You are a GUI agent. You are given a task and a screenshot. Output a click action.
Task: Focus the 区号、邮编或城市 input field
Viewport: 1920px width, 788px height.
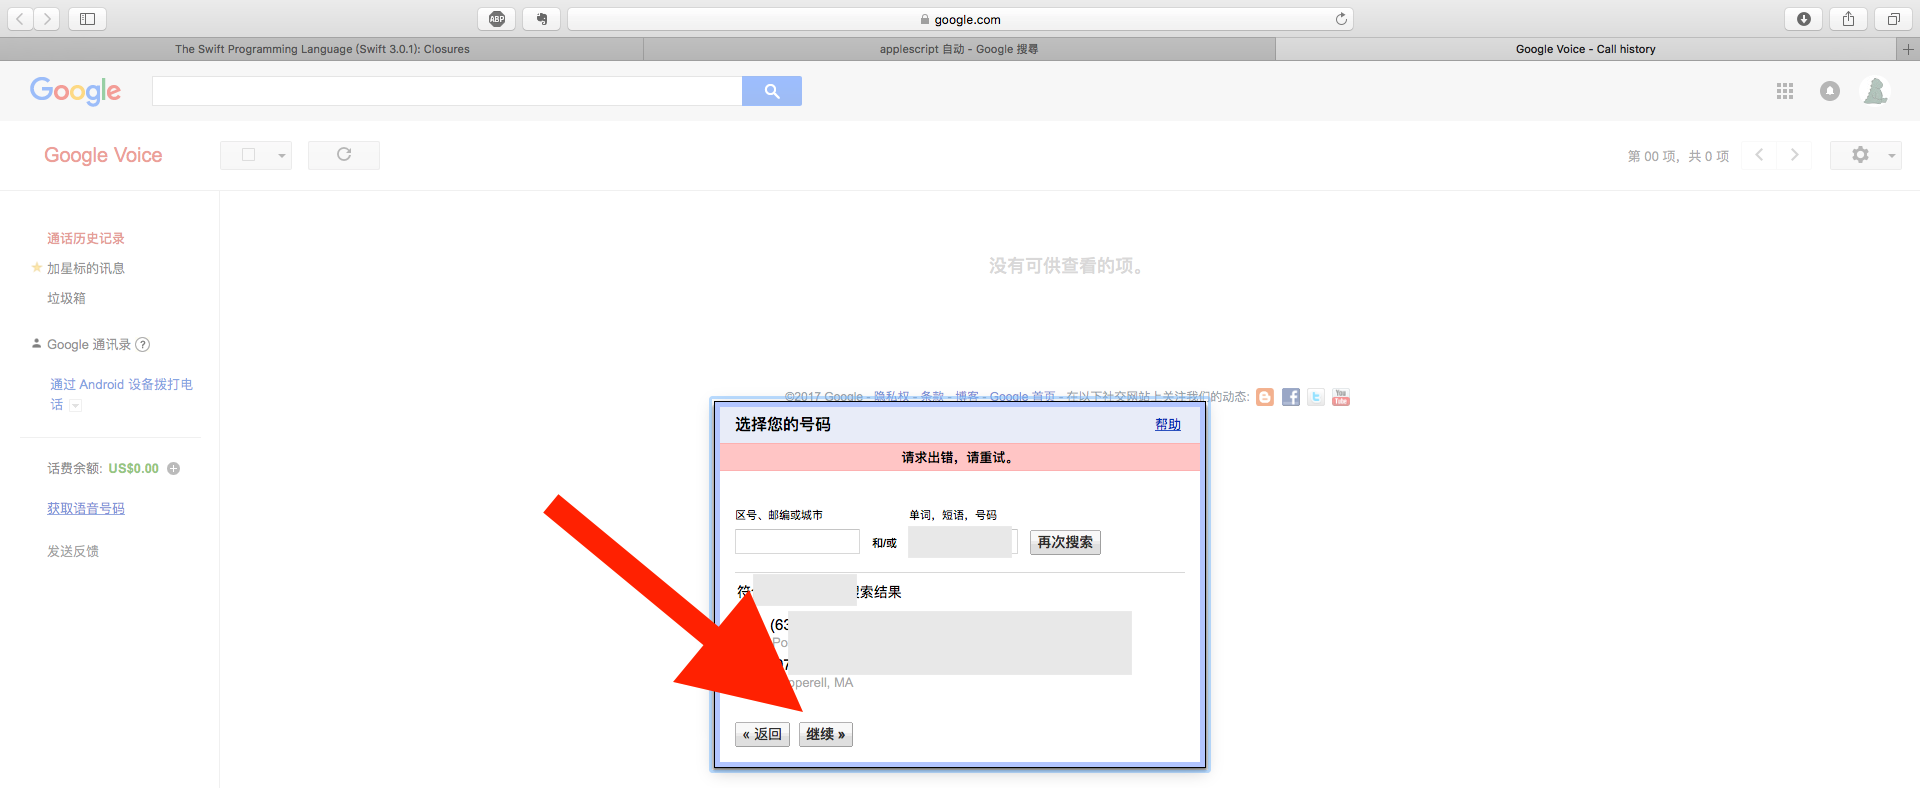click(797, 542)
